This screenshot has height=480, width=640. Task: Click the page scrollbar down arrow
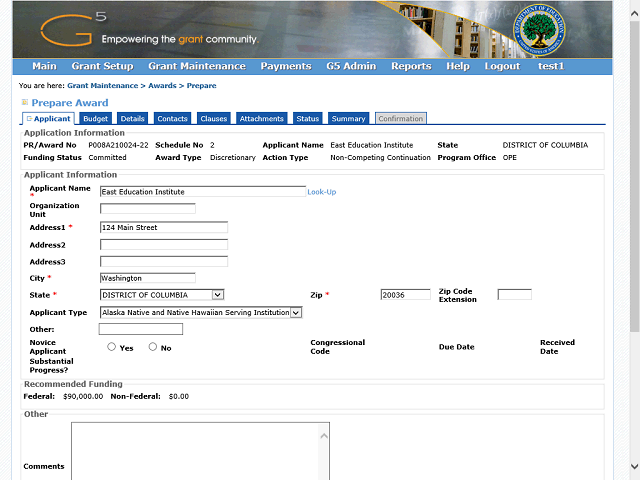[634, 466]
